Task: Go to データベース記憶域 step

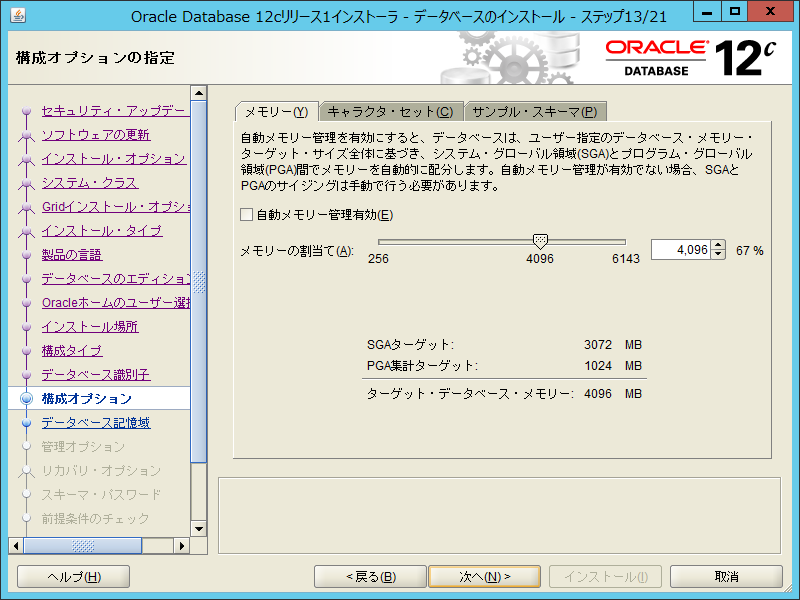Action: [x=96, y=423]
